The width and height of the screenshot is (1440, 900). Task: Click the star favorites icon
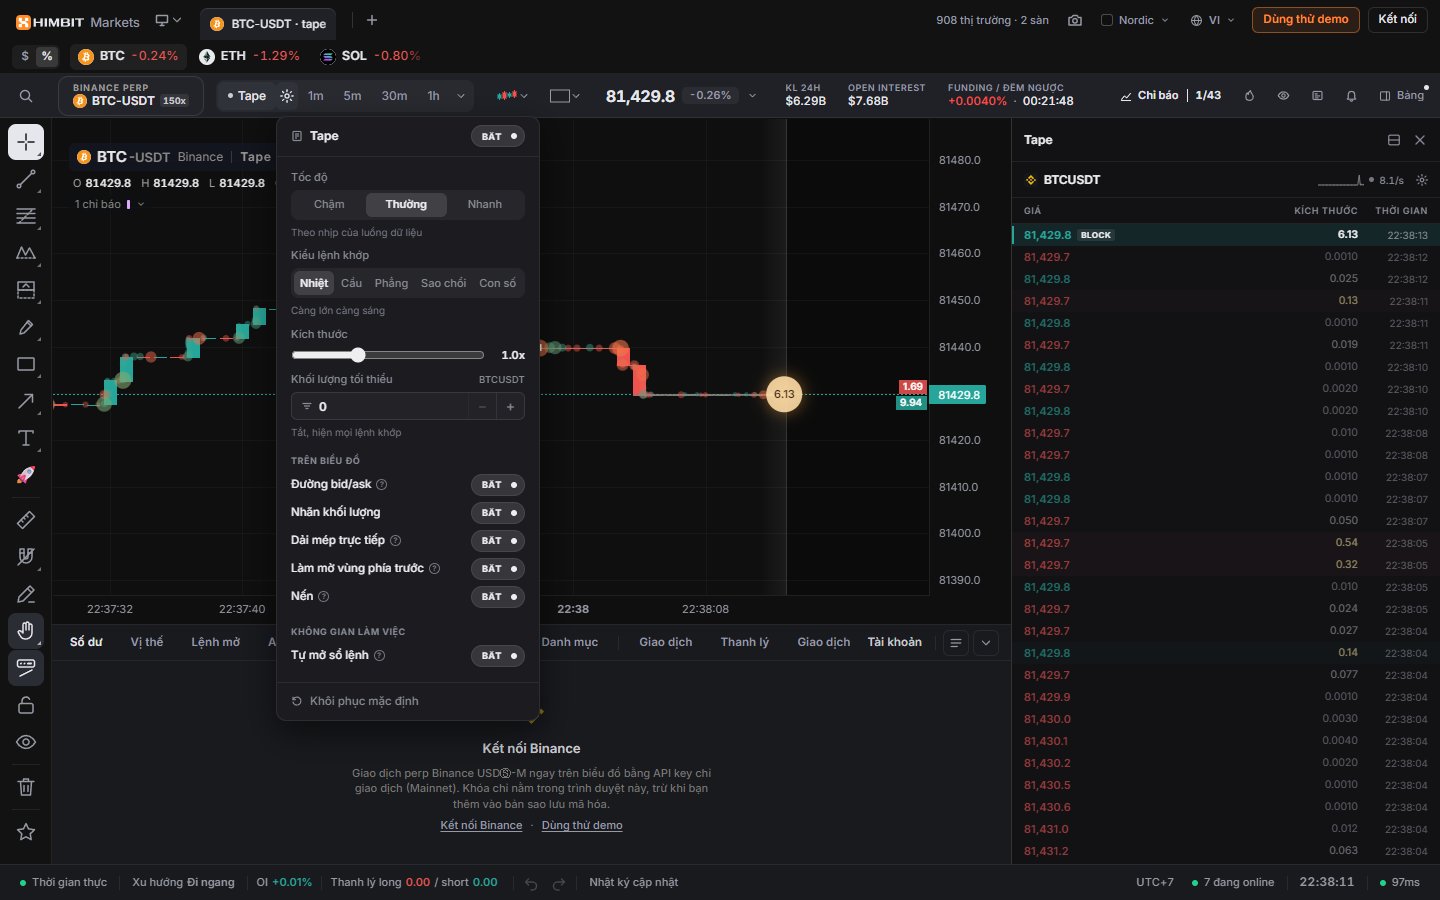point(26,832)
